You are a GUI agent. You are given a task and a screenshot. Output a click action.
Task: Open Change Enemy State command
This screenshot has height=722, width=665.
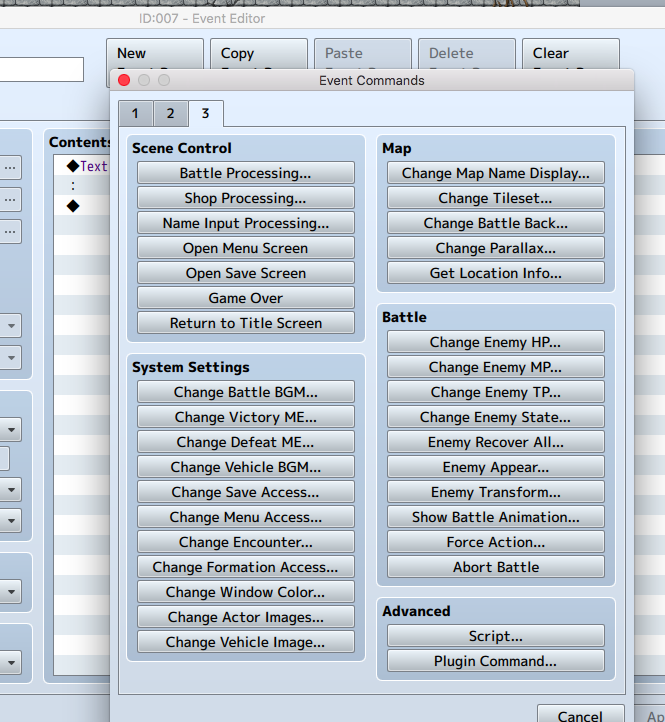[x=496, y=417]
